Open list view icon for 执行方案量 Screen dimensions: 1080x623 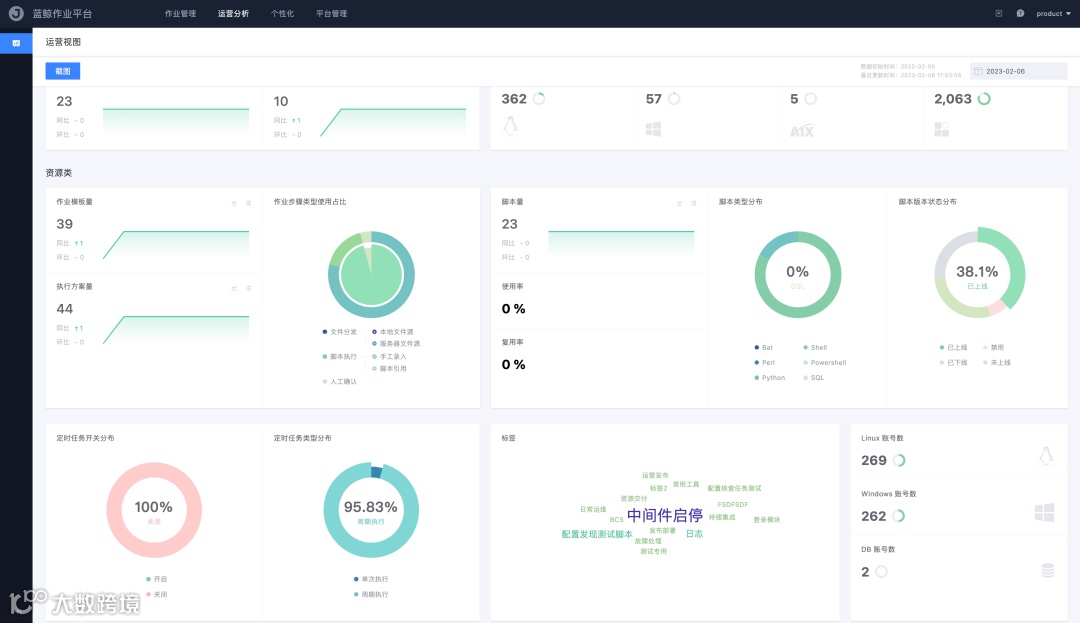tap(249, 288)
